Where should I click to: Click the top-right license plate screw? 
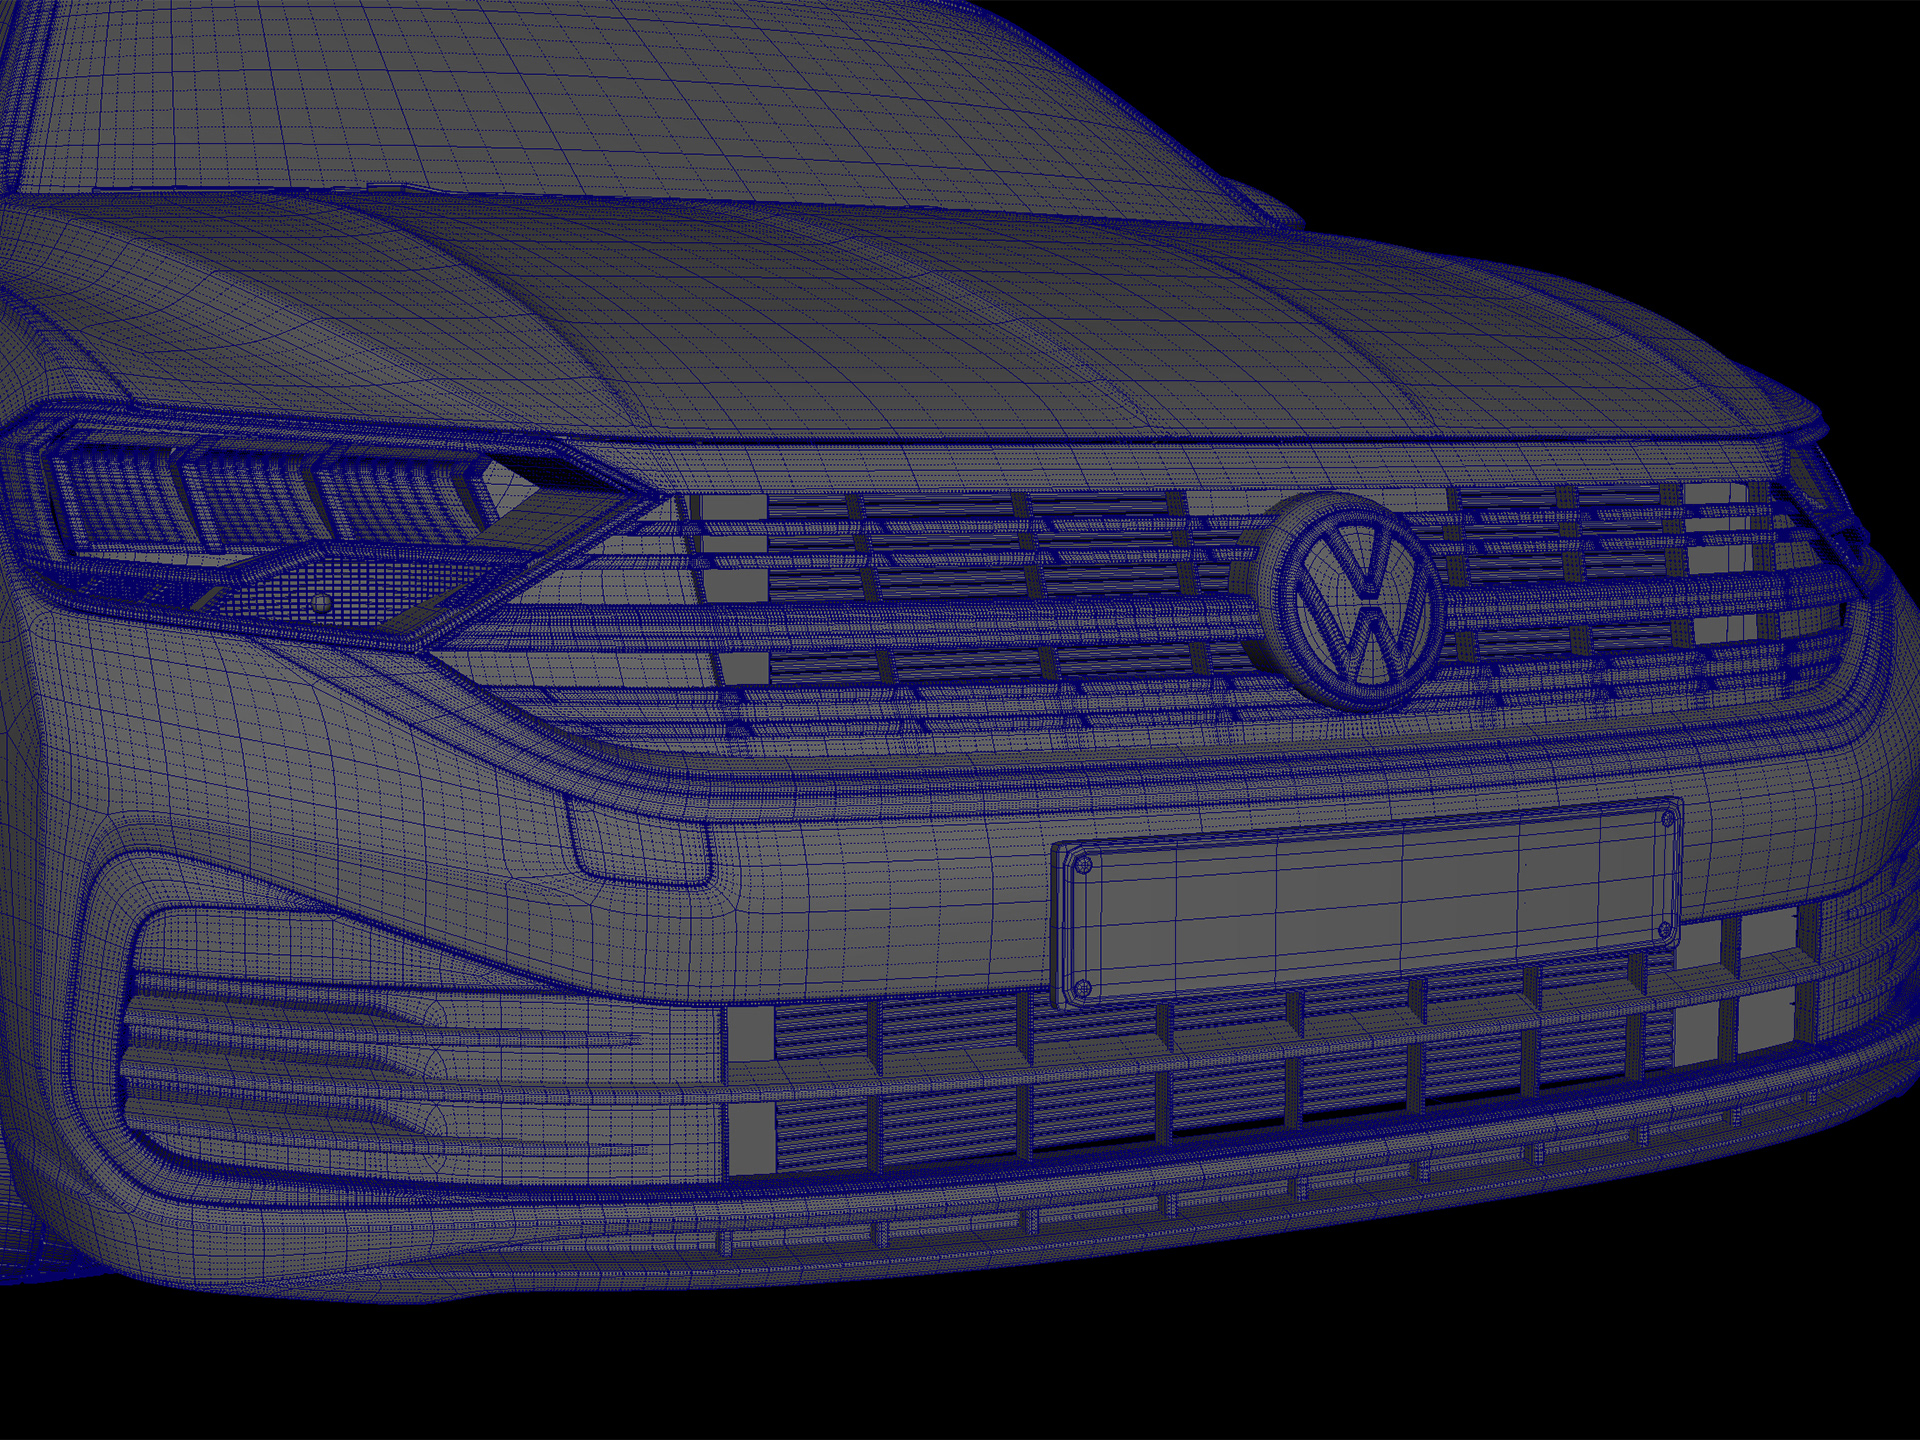[x=1667, y=820]
